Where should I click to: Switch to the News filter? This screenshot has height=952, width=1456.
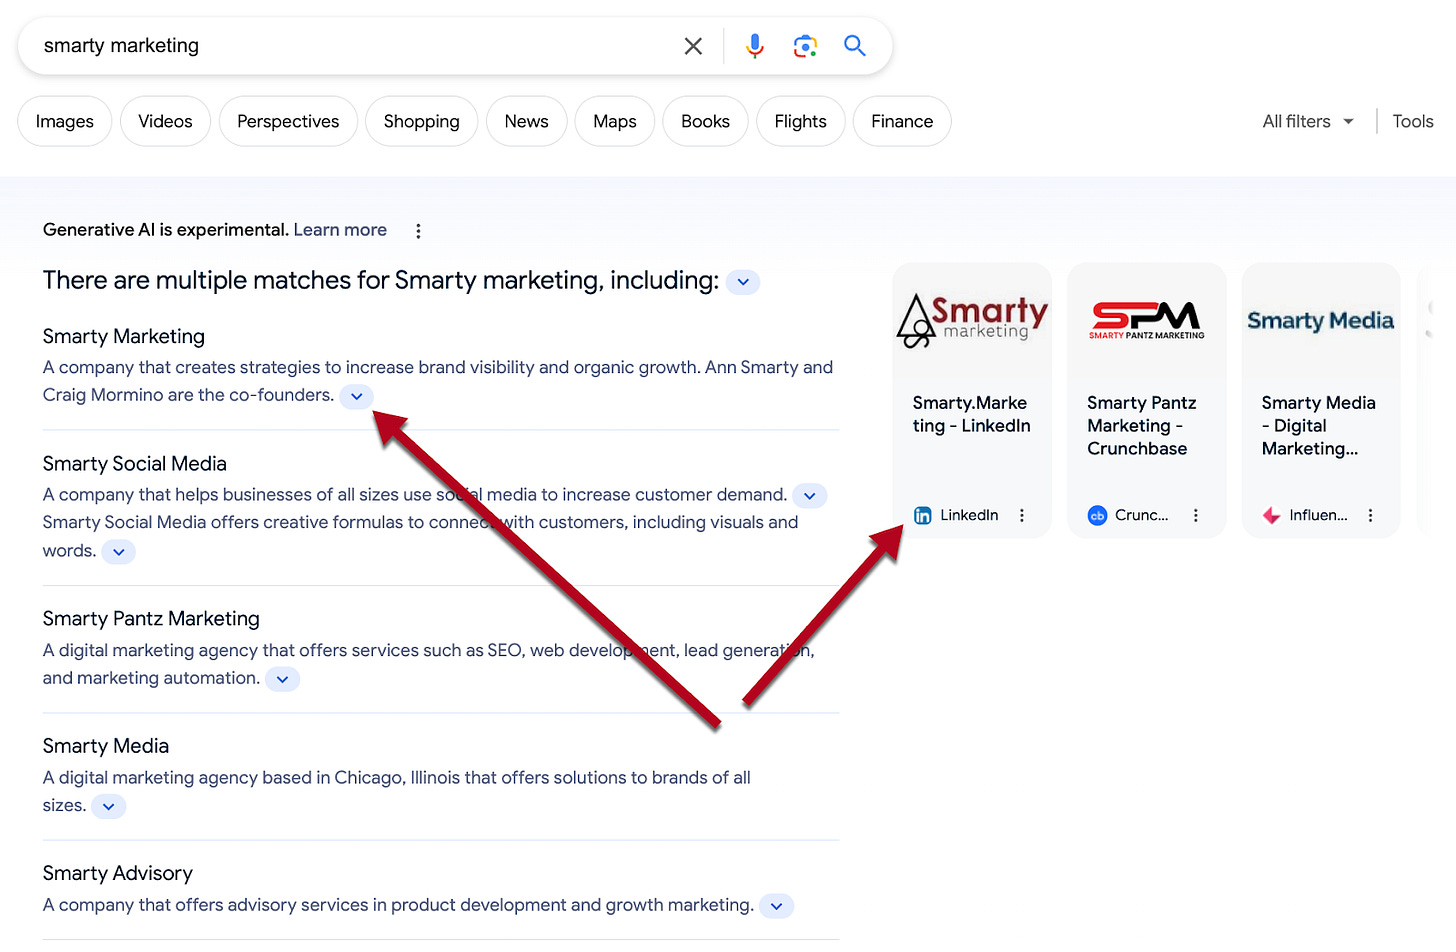527,121
